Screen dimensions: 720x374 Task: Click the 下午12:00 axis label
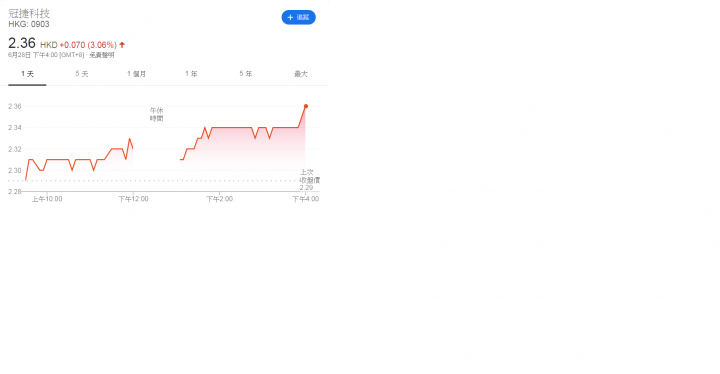click(133, 199)
